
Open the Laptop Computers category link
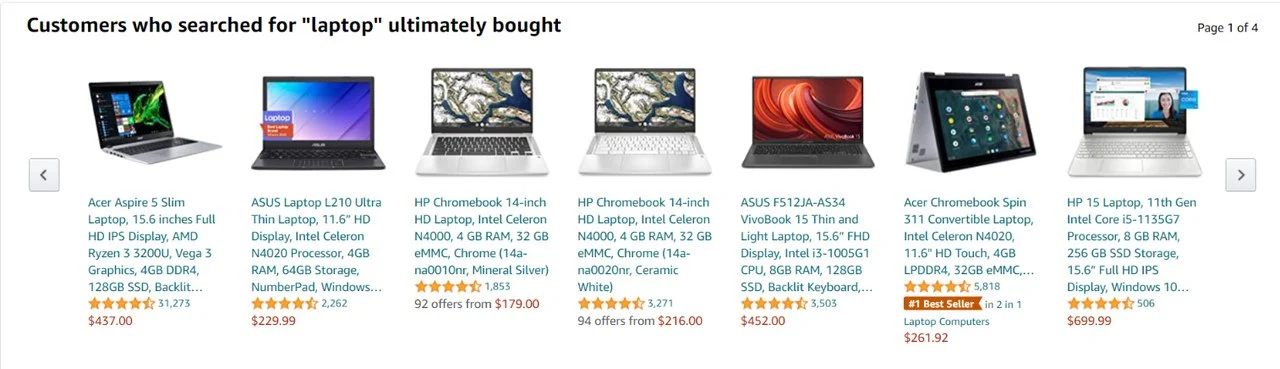pyautogui.click(x=946, y=321)
